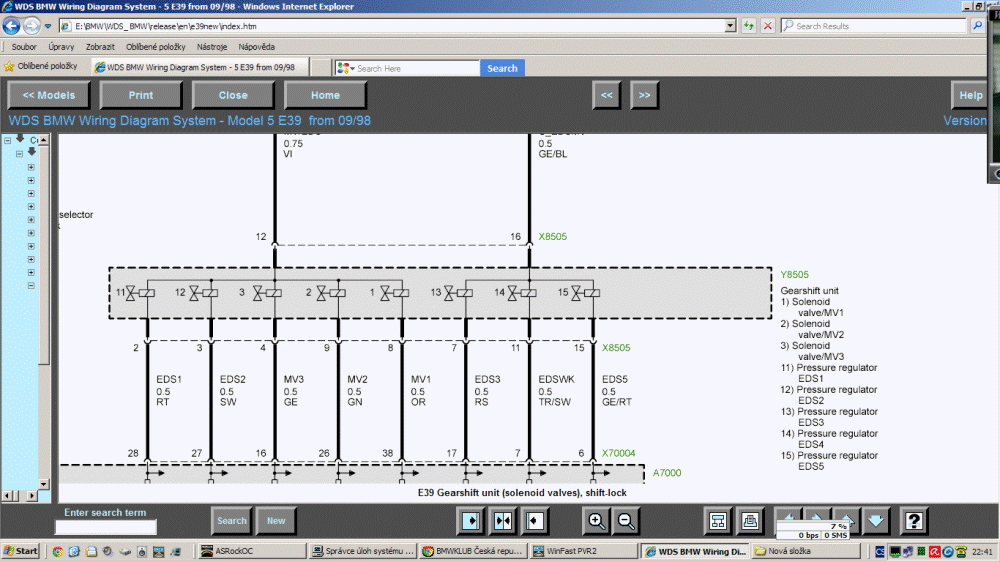
Task: Open the Oblíbené položky menu
Action: (x=156, y=47)
